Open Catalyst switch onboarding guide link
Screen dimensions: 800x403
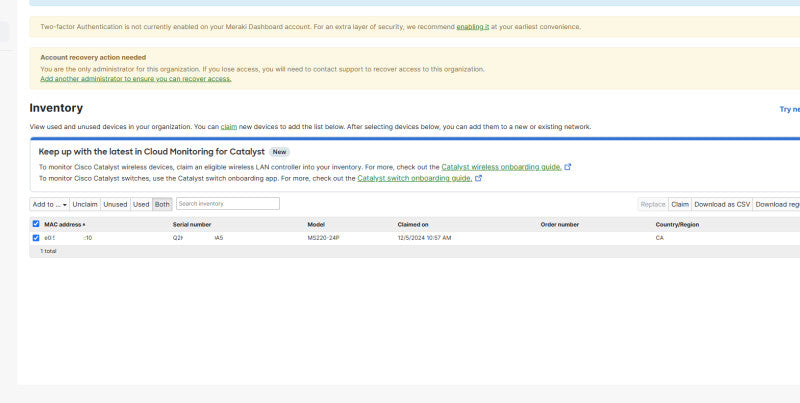click(x=415, y=178)
